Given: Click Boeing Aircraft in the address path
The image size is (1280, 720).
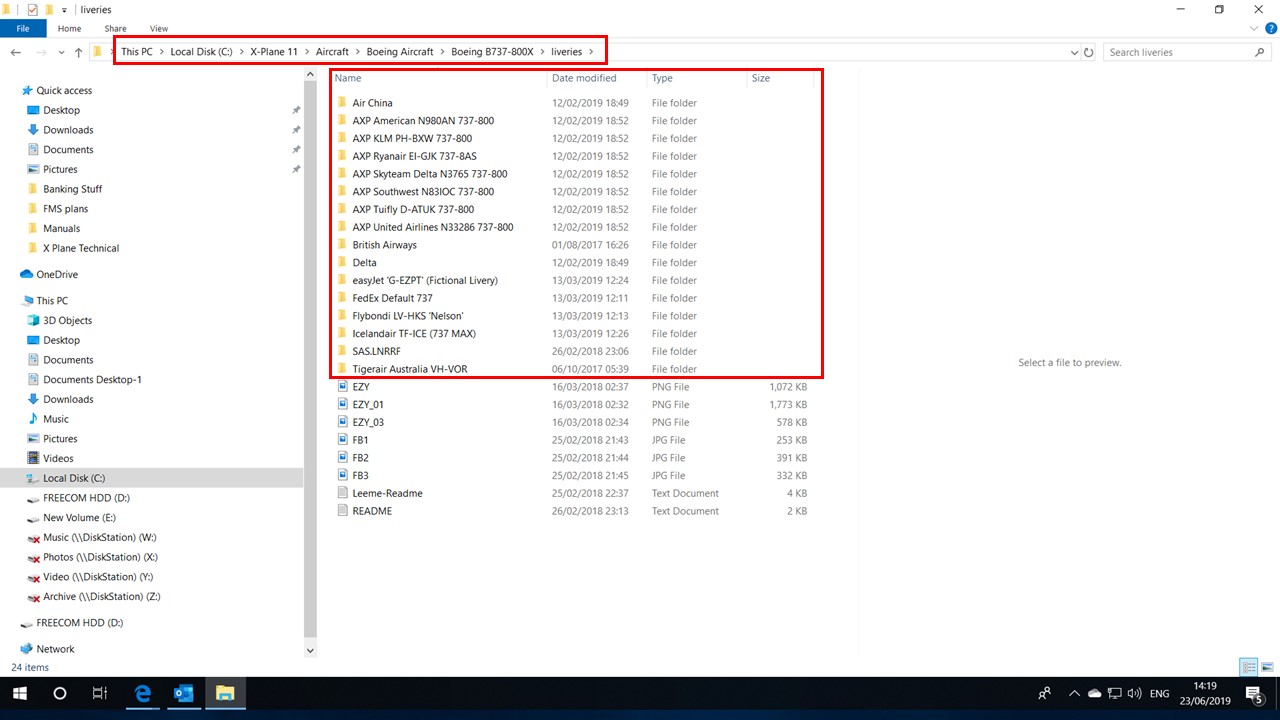Looking at the screenshot, I should [400, 52].
